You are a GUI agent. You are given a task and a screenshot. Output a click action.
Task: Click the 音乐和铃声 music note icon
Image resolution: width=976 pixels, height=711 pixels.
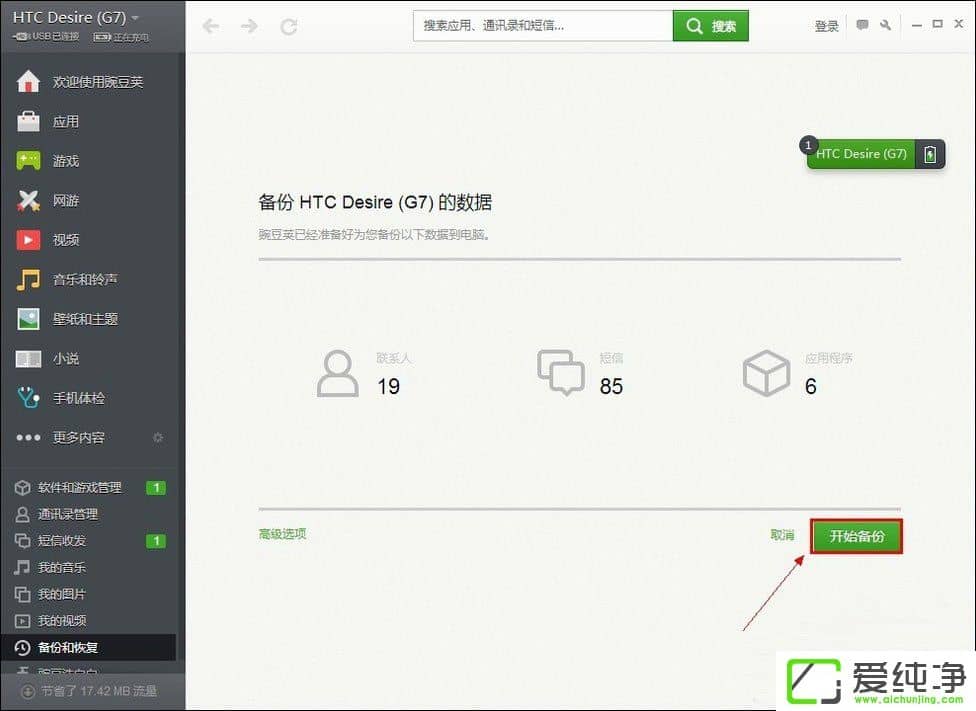pos(28,280)
